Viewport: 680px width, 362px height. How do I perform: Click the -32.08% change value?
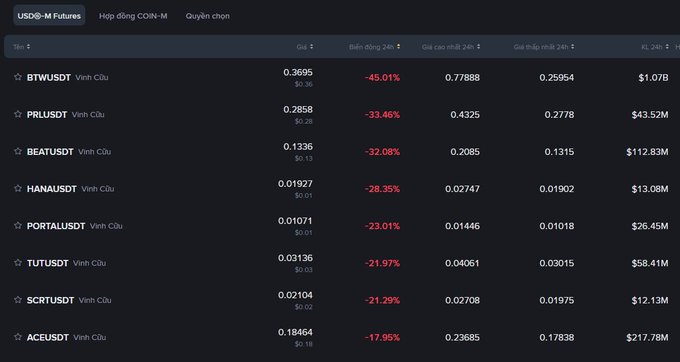[382, 152]
